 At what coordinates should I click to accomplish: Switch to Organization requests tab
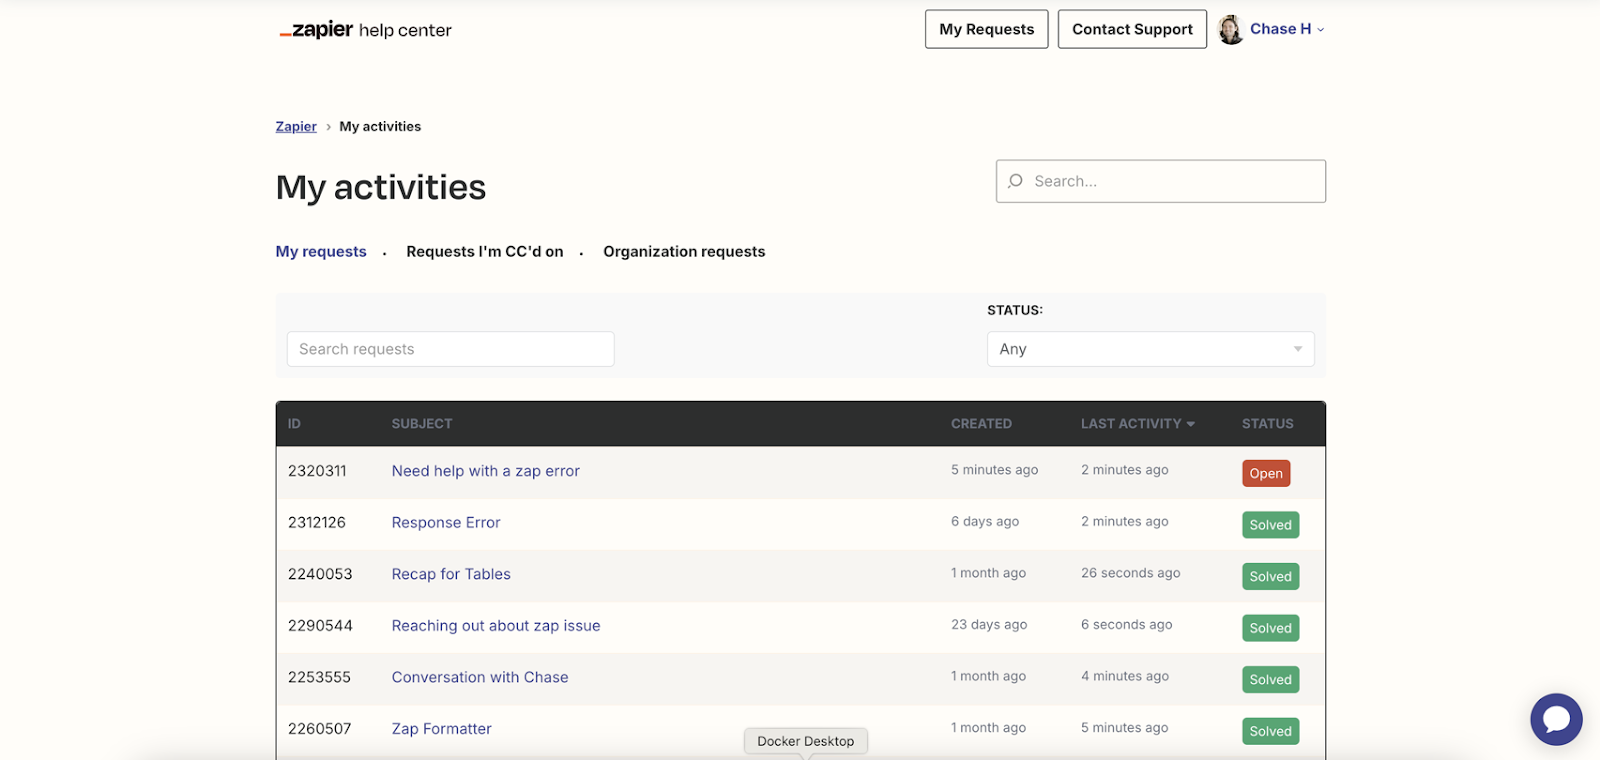(x=684, y=252)
